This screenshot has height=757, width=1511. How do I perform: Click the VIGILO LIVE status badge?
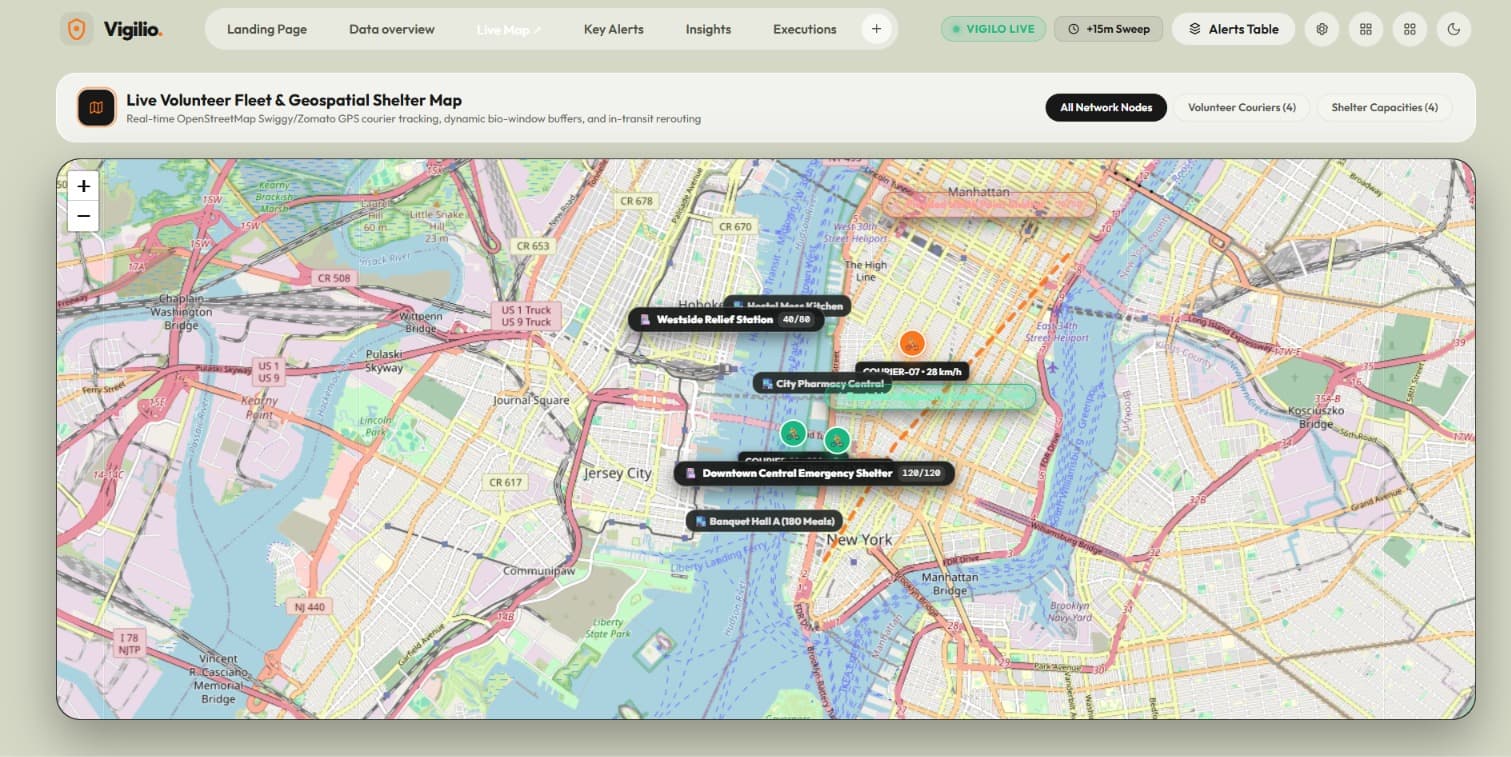pyautogui.click(x=993, y=29)
